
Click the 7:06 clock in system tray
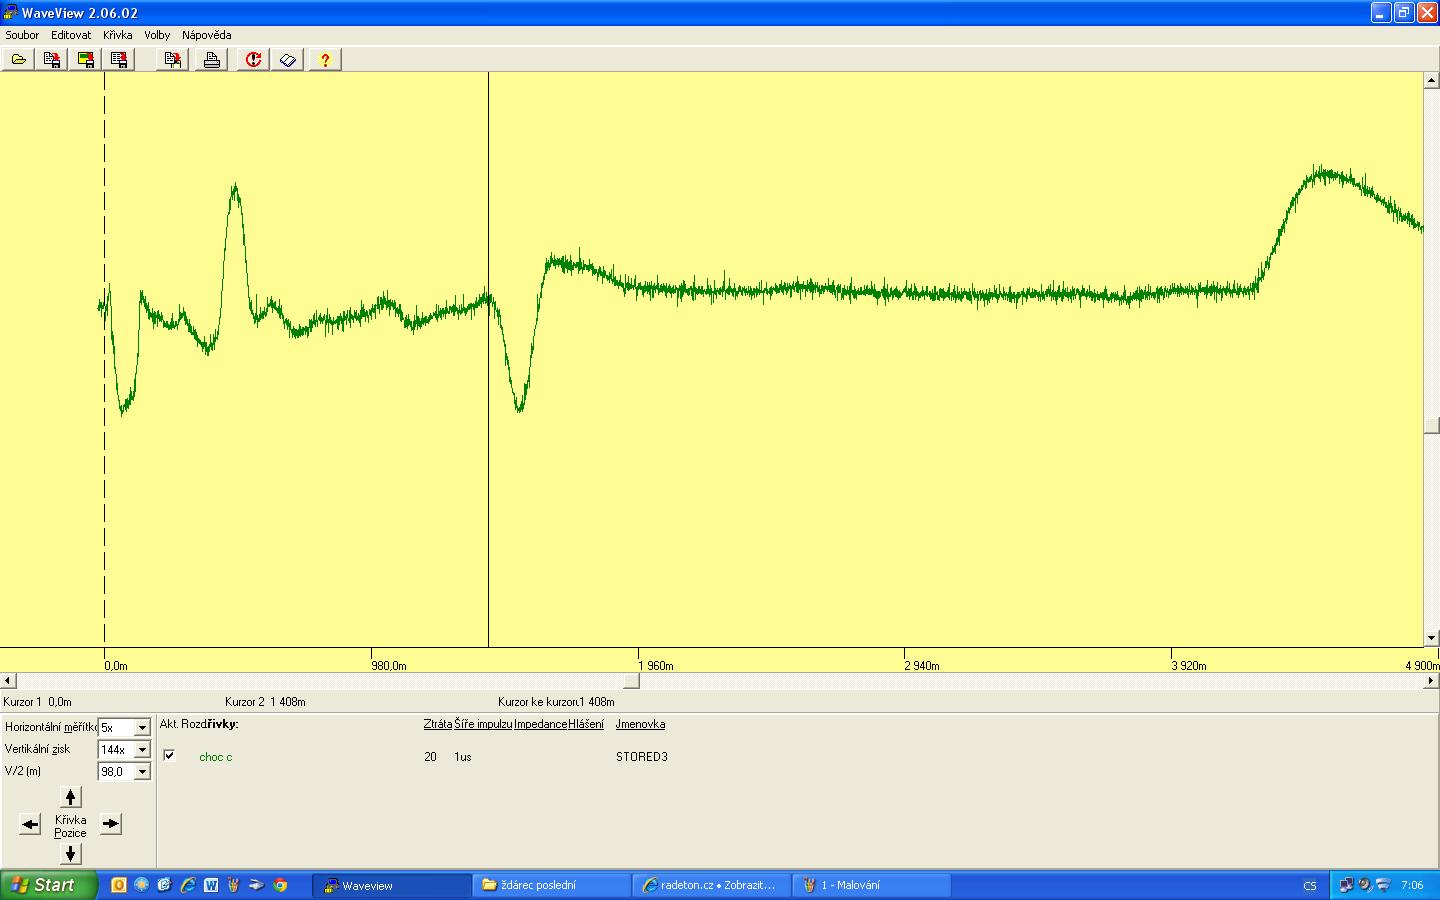pyautogui.click(x=1412, y=886)
